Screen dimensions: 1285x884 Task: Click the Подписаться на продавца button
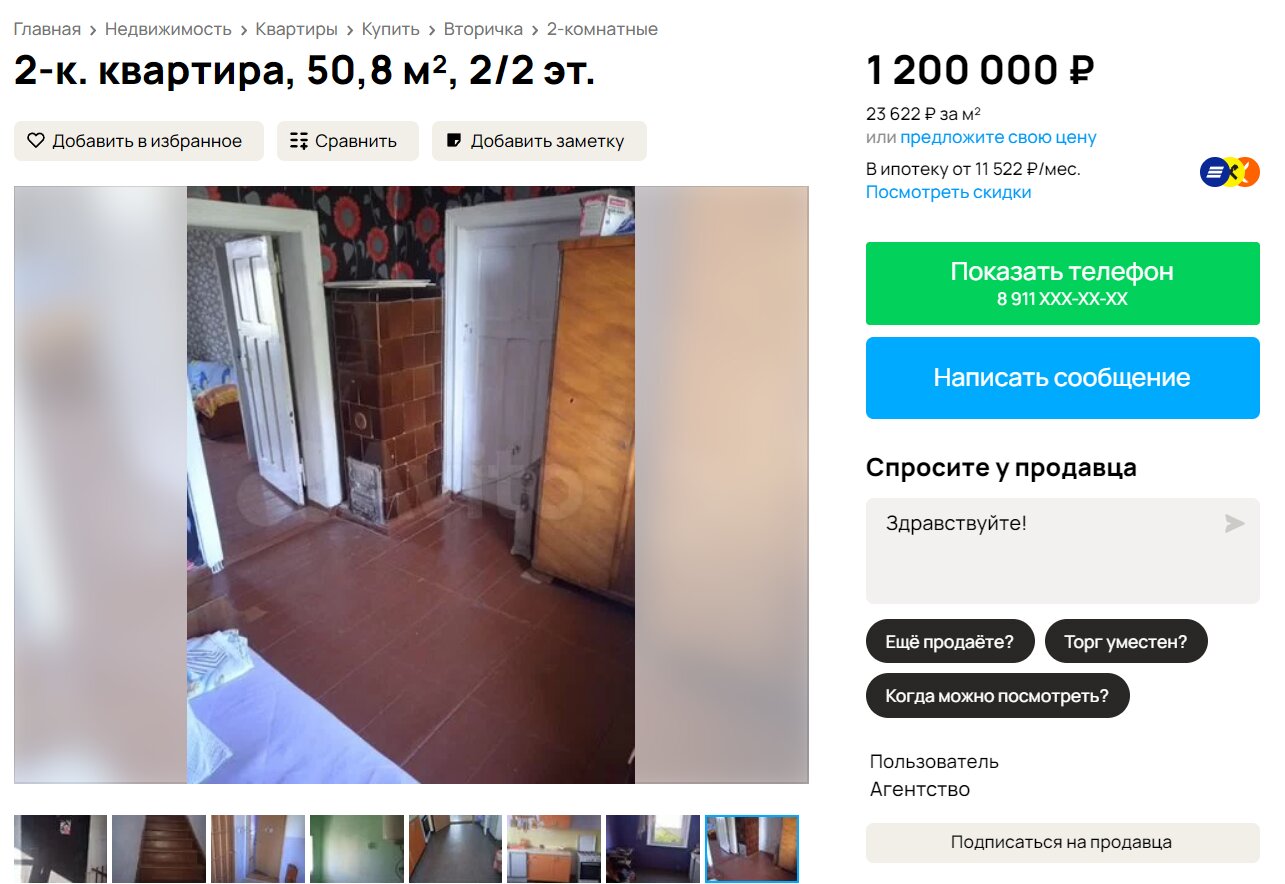[x=1062, y=842]
